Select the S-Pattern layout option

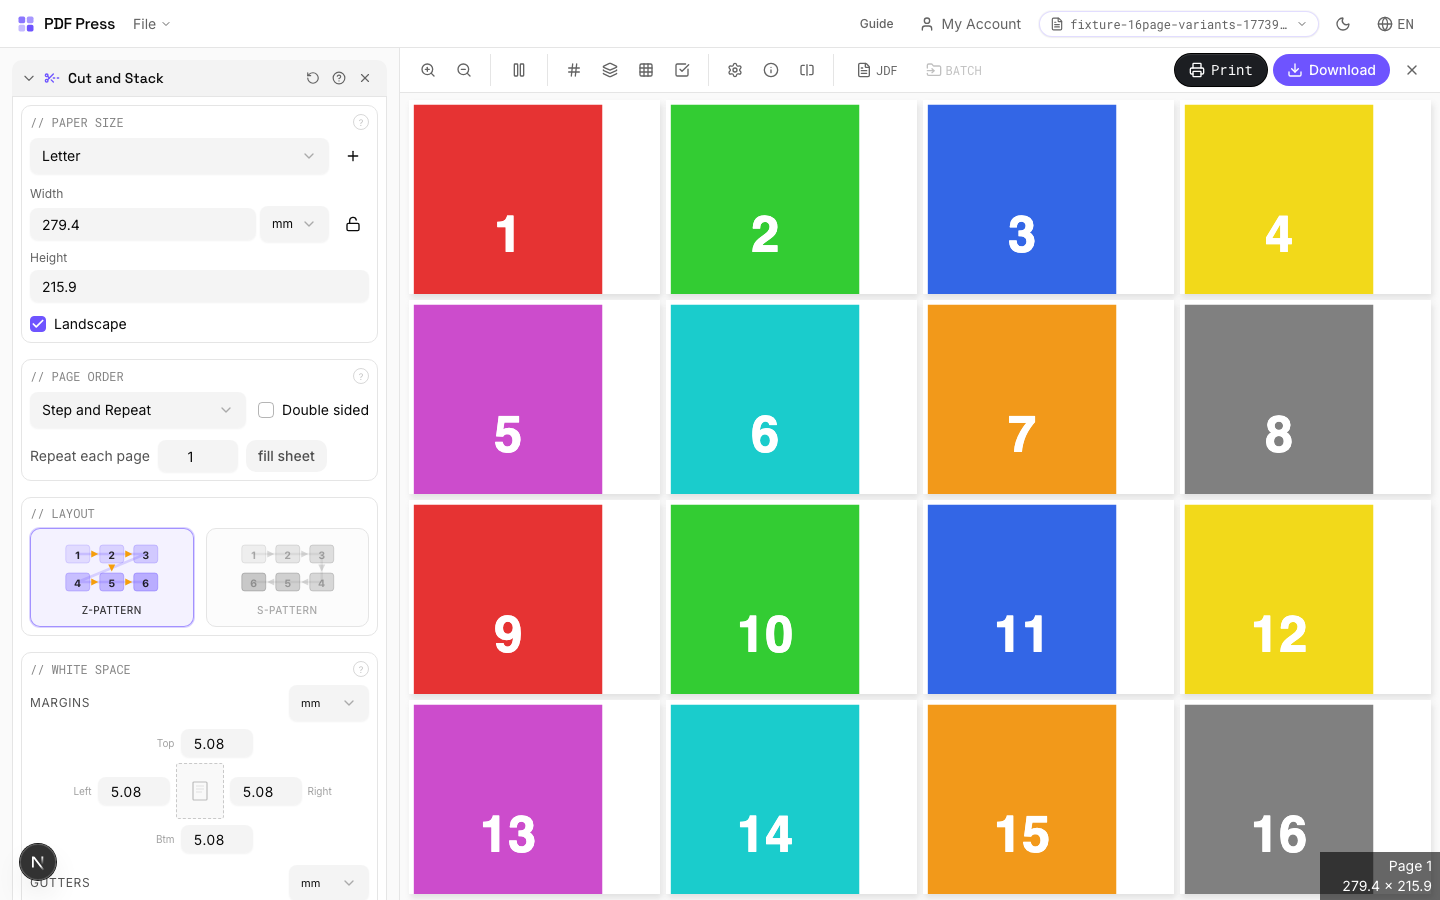coord(287,577)
